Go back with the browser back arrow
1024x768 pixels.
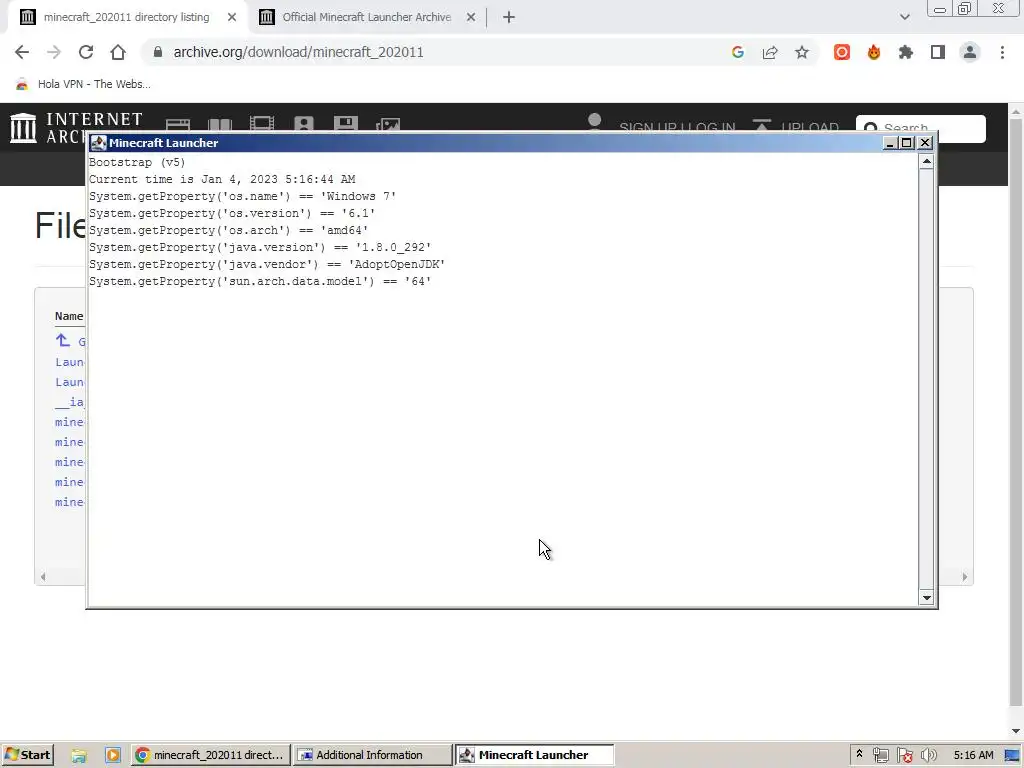tap(22, 52)
